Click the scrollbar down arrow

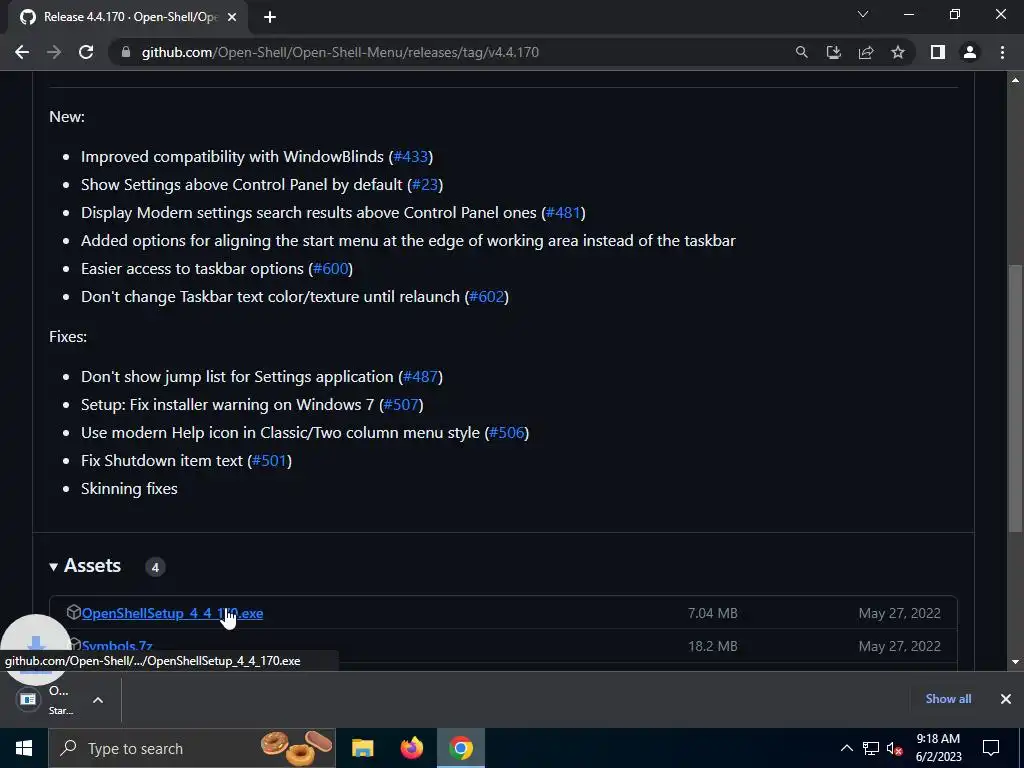[1015, 662]
